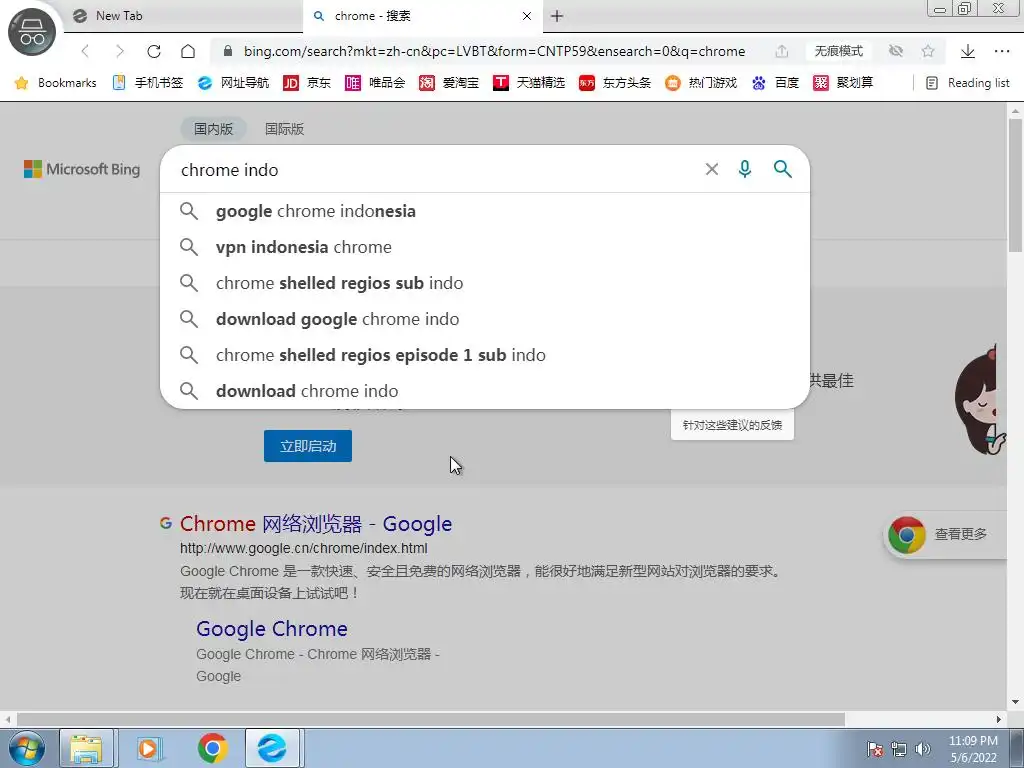Switch to the 国际版 search tab
The width and height of the screenshot is (1024, 768).
coord(284,129)
